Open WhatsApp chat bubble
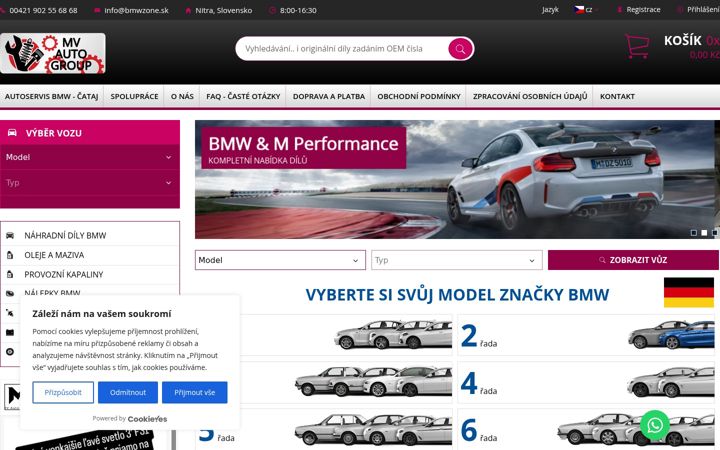The height and width of the screenshot is (450, 720). point(655,425)
